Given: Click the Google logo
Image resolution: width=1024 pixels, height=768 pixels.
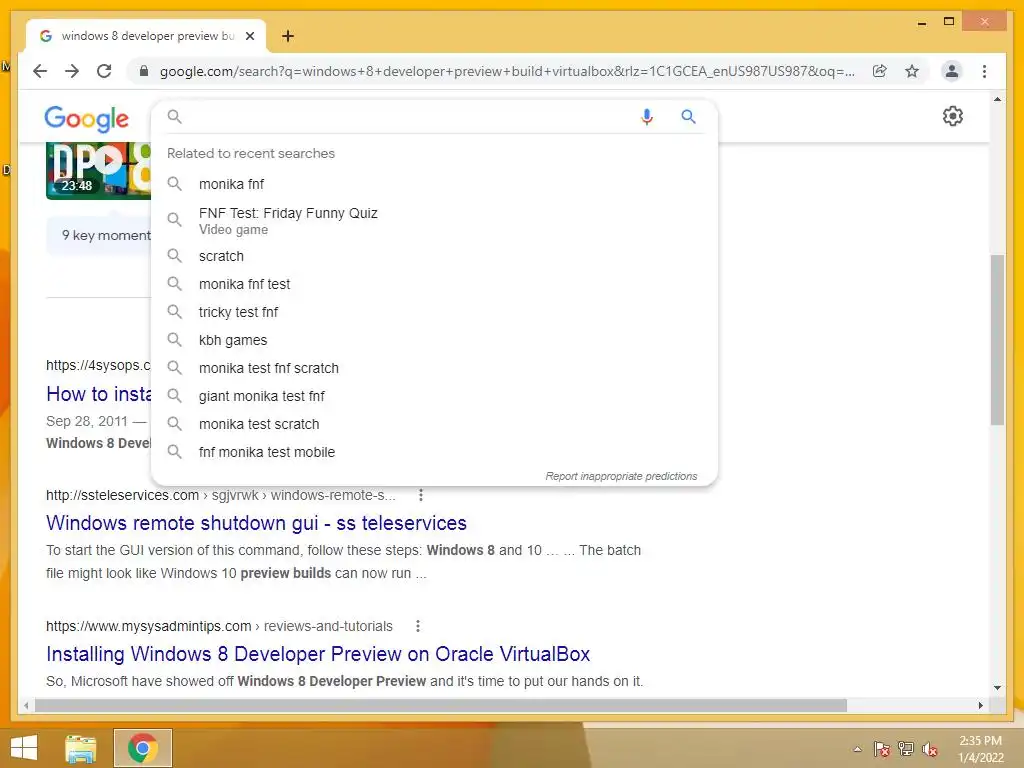Looking at the screenshot, I should point(86,119).
